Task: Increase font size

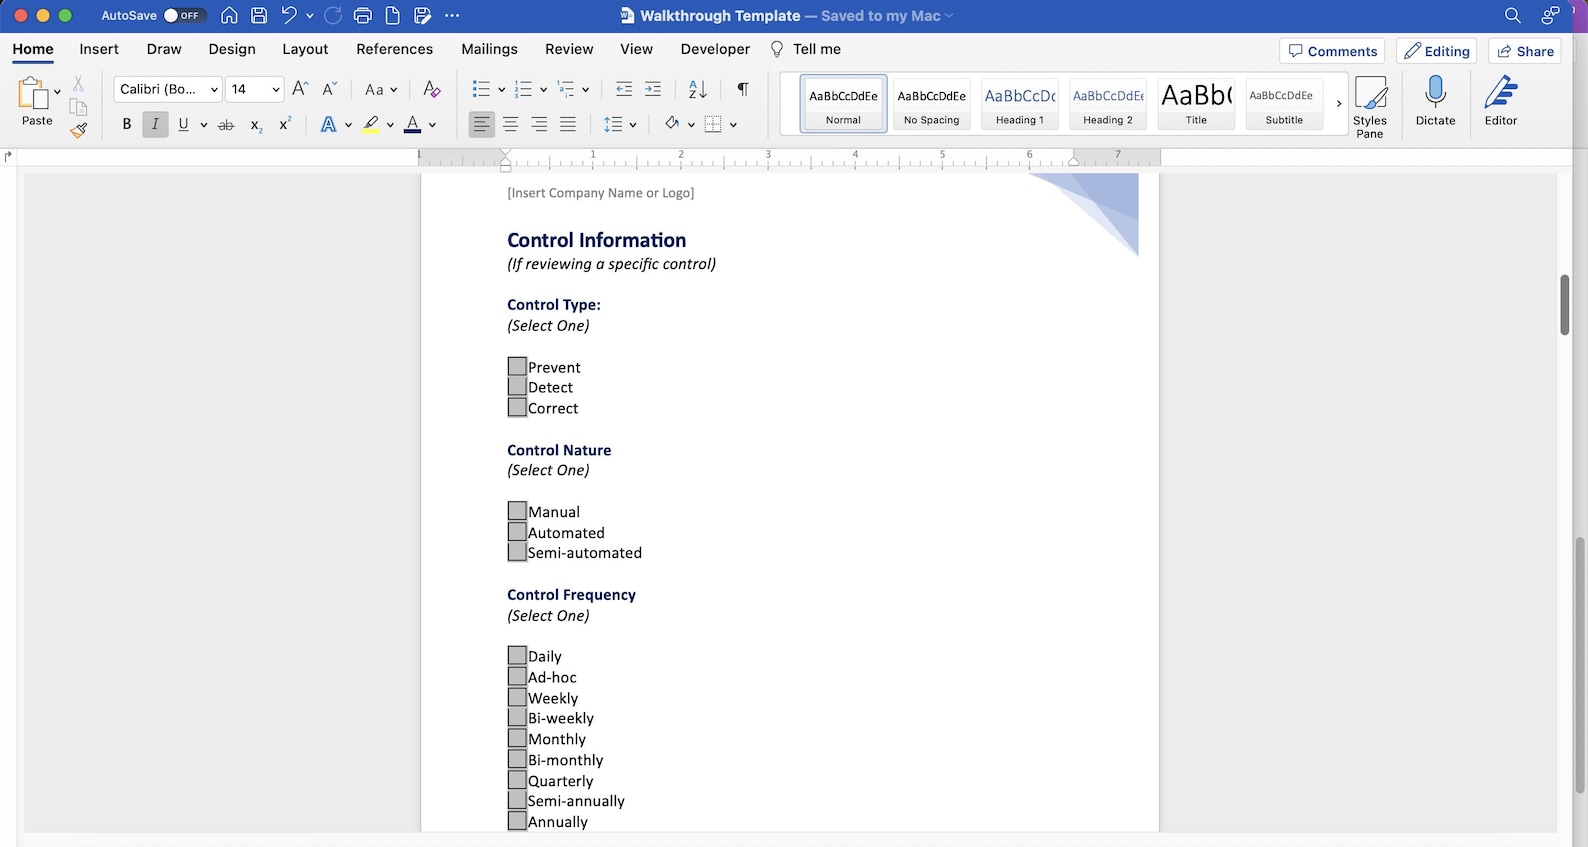Action: [300, 89]
